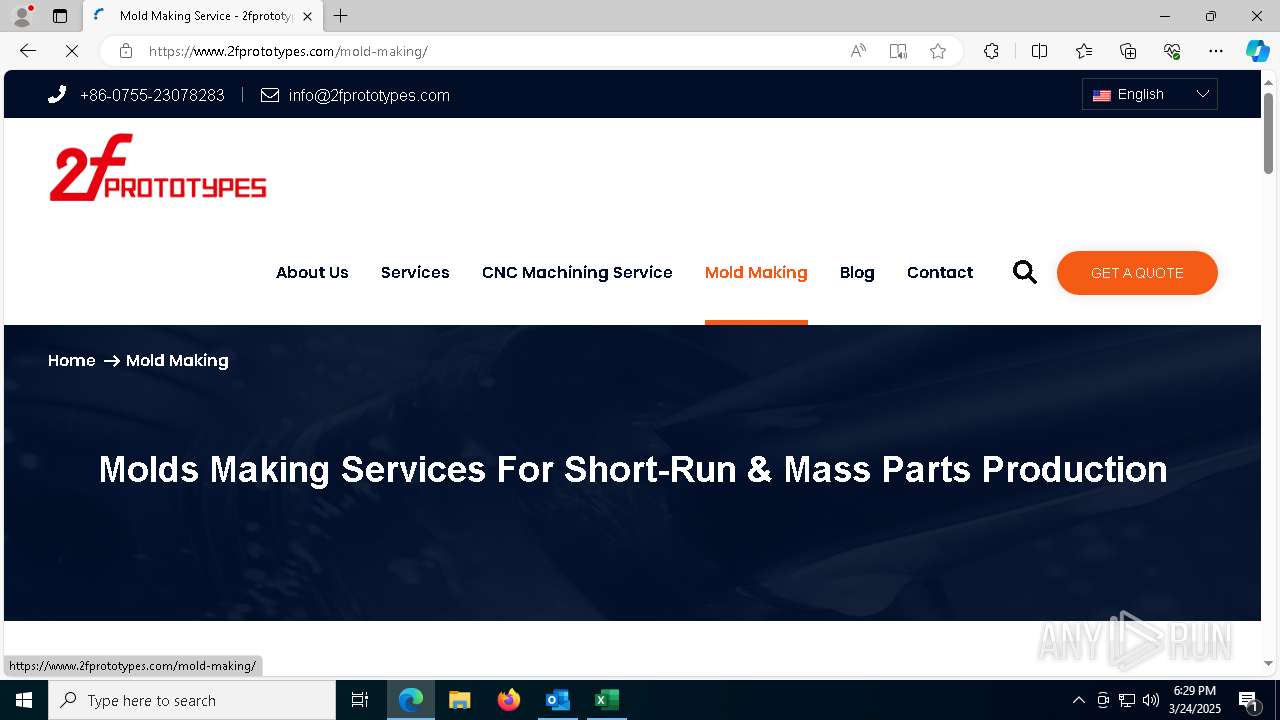This screenshot has height=720, width=1280.
Task: Open Collections icon
Action: click(1128, 51)
